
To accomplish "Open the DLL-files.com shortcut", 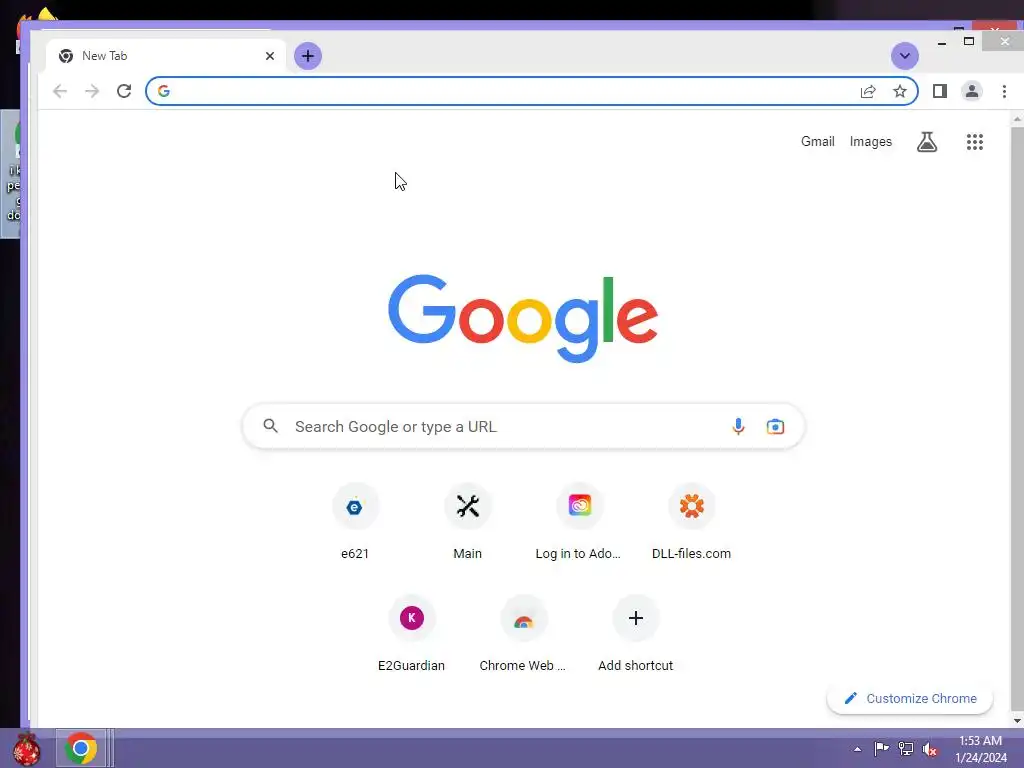I will click(x=692, y=522).
